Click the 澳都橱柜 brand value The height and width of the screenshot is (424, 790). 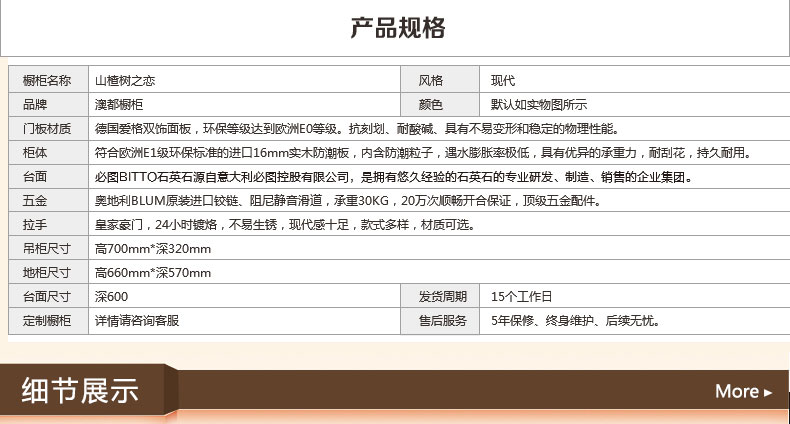click(119, 104)
